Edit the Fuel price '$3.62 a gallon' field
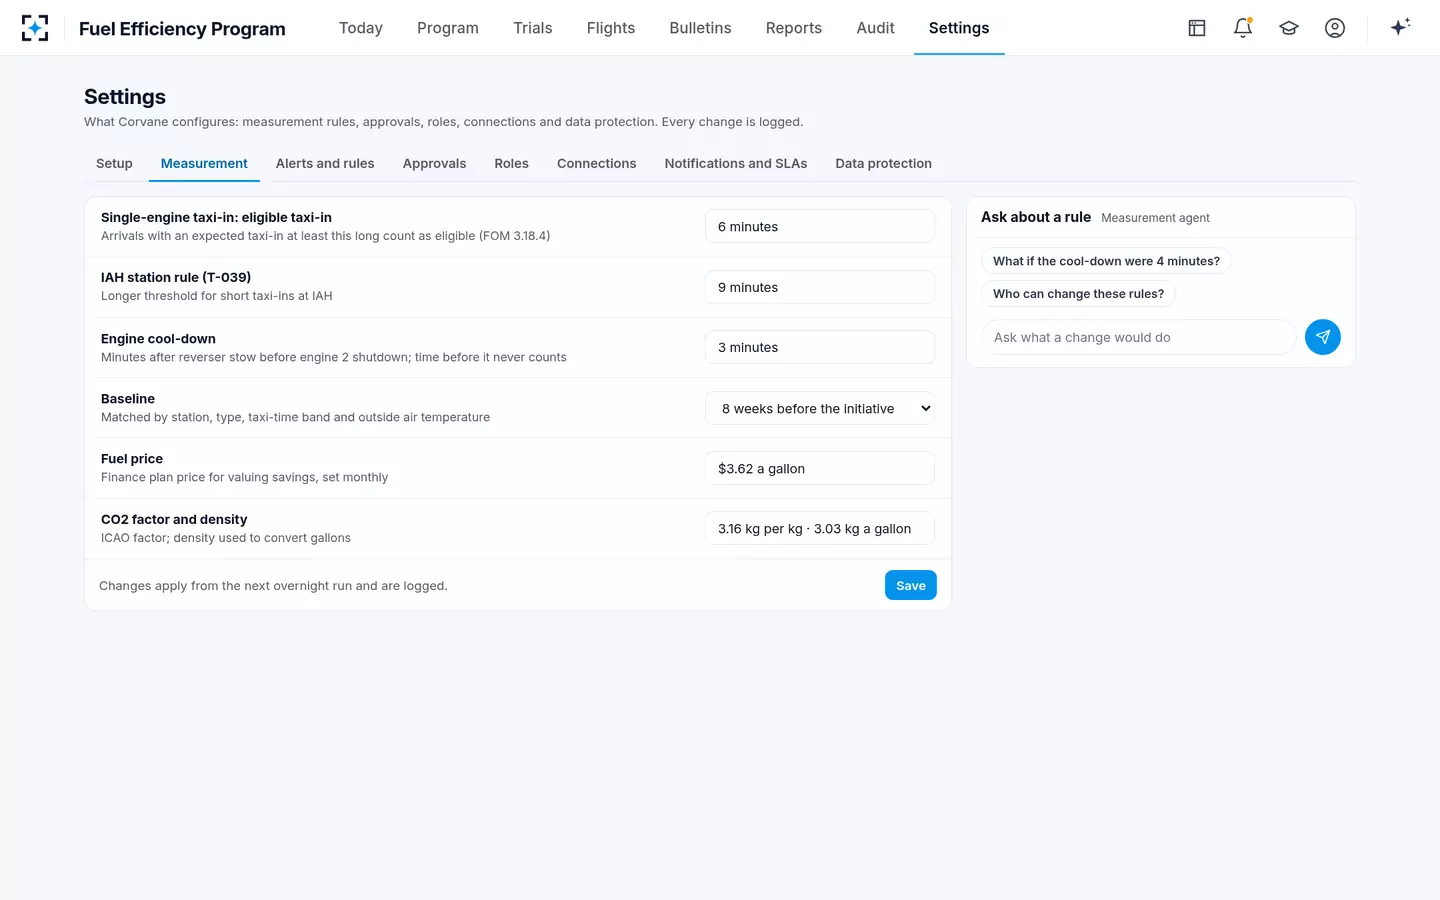Screen dimensions: 1440x900 click(x=820, y=468)
